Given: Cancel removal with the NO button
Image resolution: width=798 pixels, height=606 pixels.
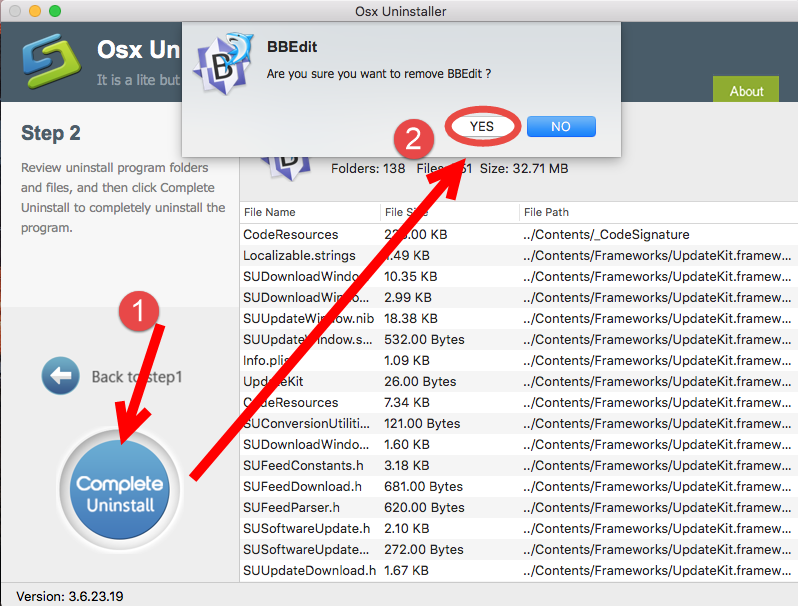Looking at the screenshot, I should [561, 127].
